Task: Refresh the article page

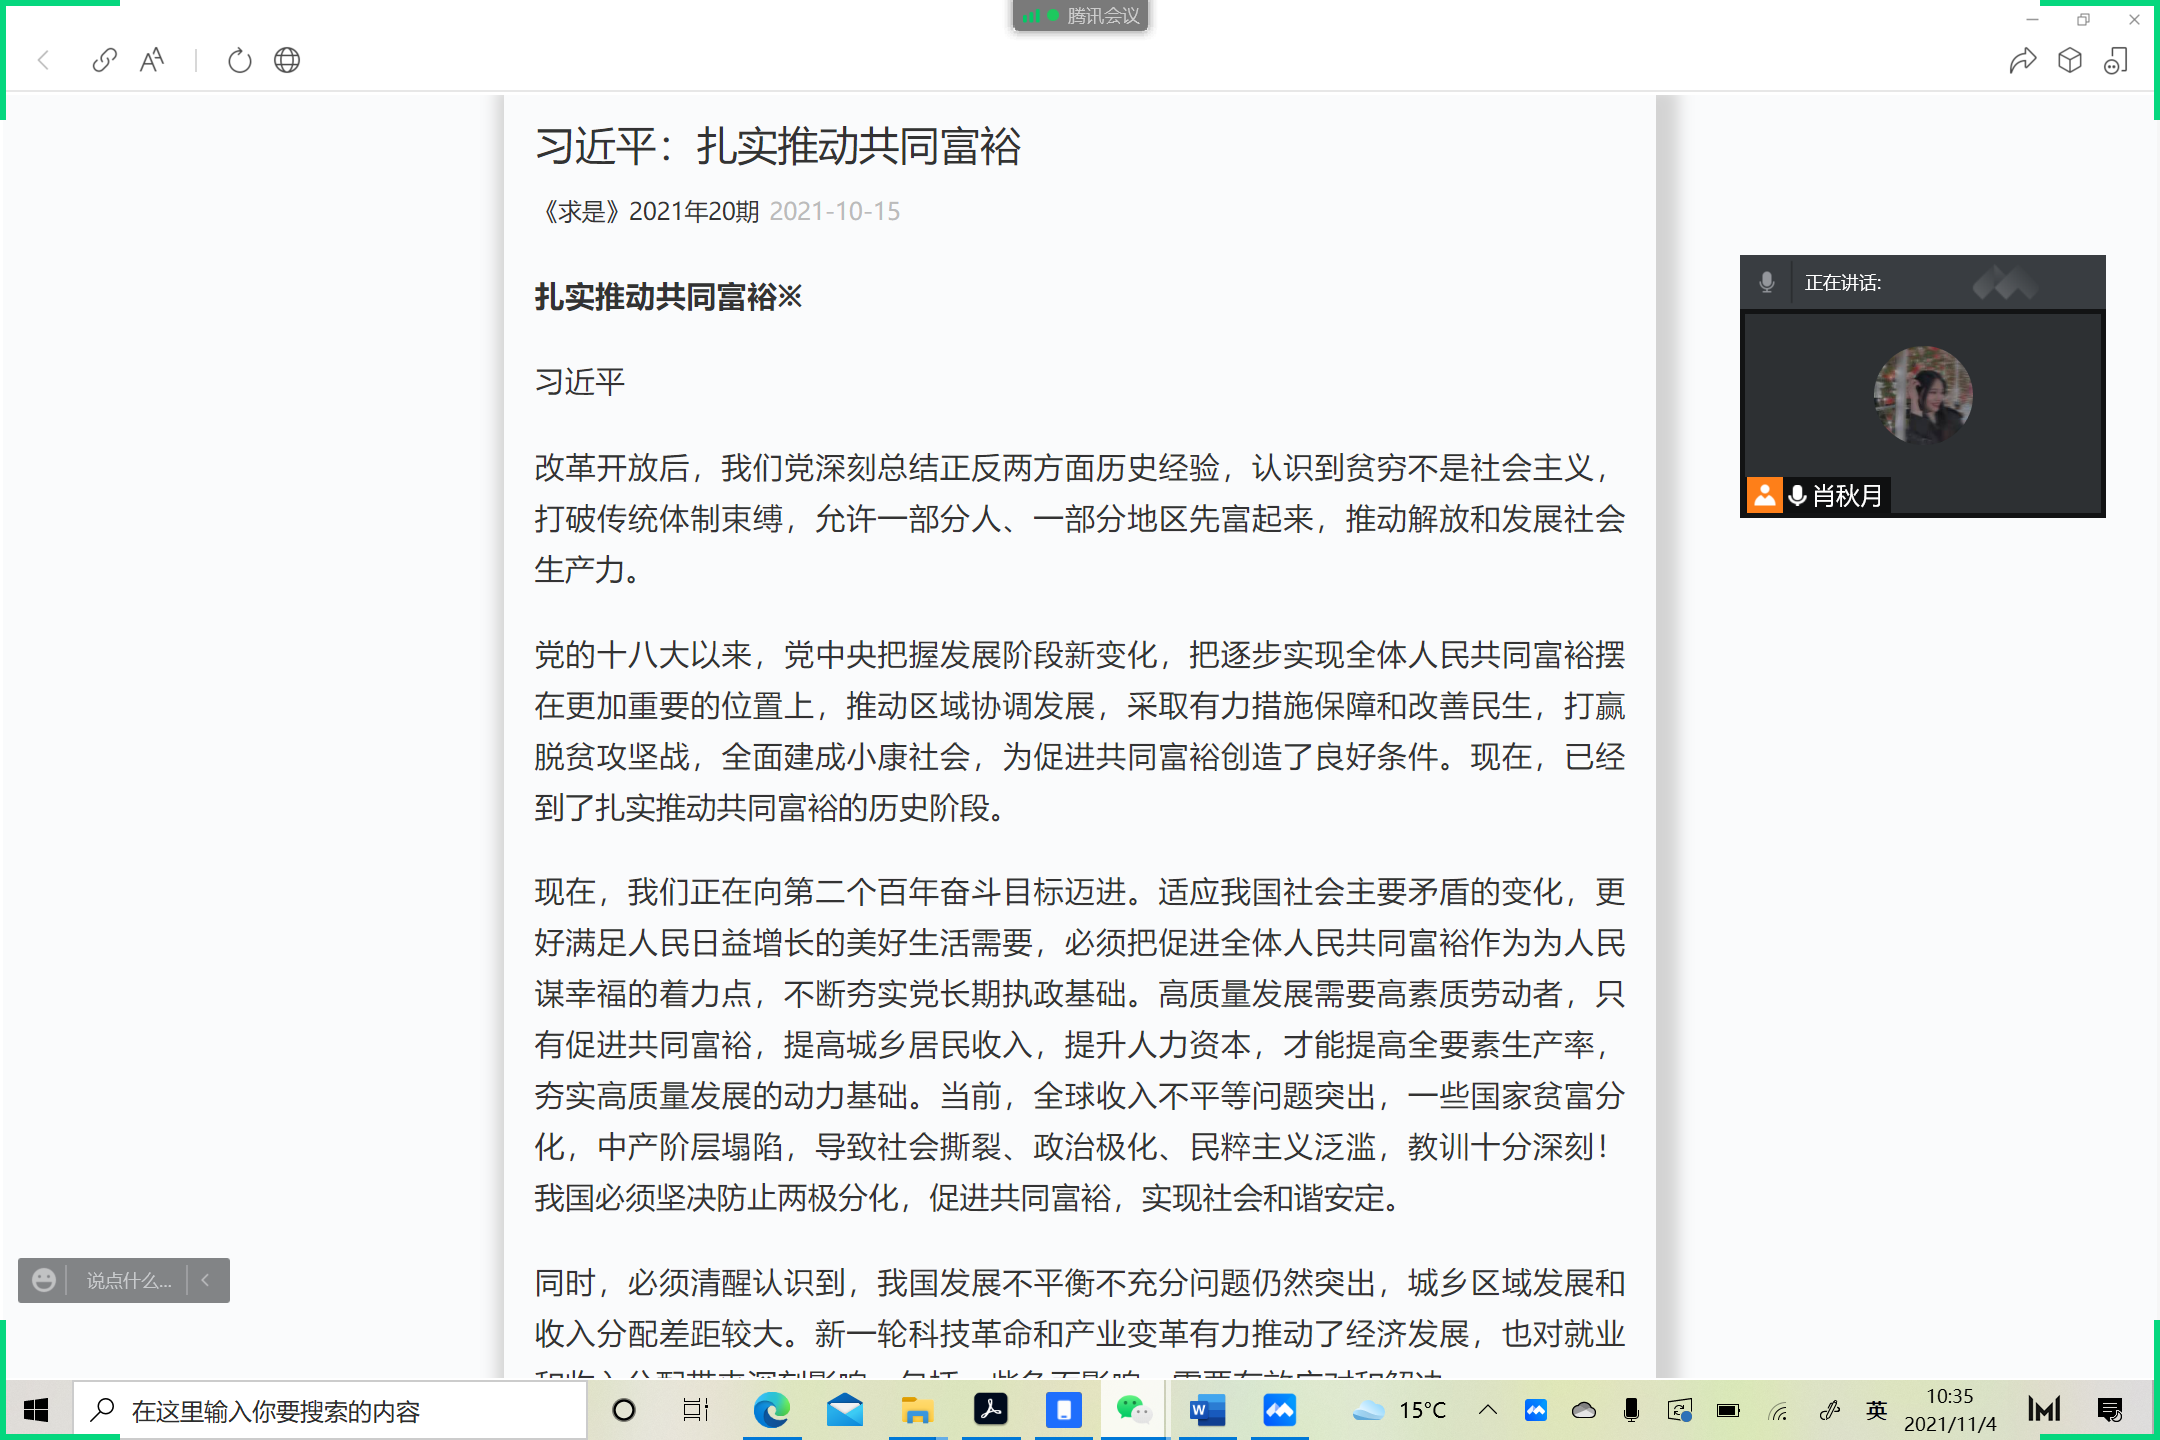Action: click(x=239, y=60)
